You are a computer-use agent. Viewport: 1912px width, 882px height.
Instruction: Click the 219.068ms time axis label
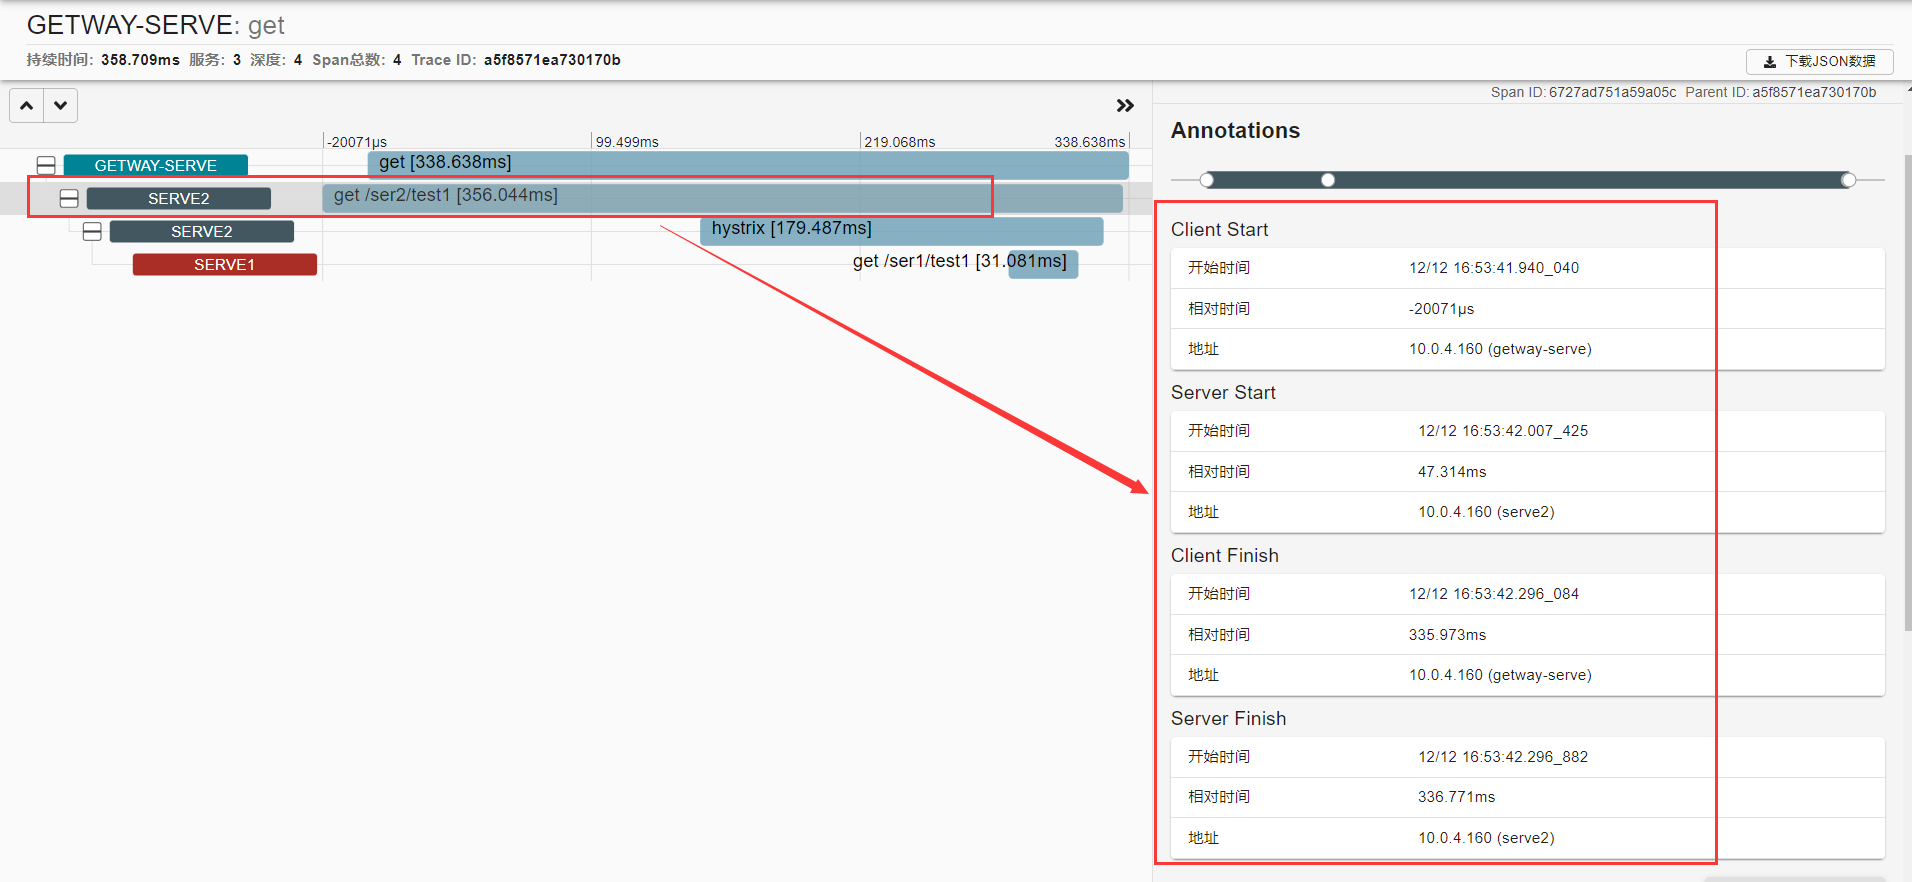(900, 142)
